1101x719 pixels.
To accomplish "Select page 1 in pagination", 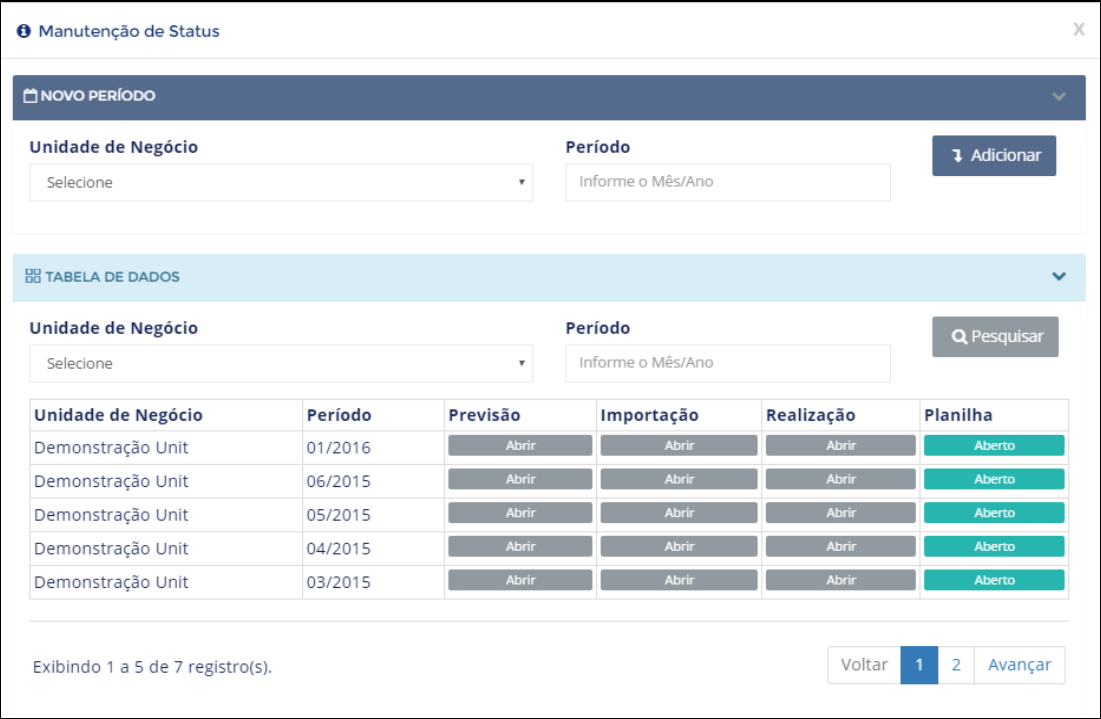I will pos(919,665).
